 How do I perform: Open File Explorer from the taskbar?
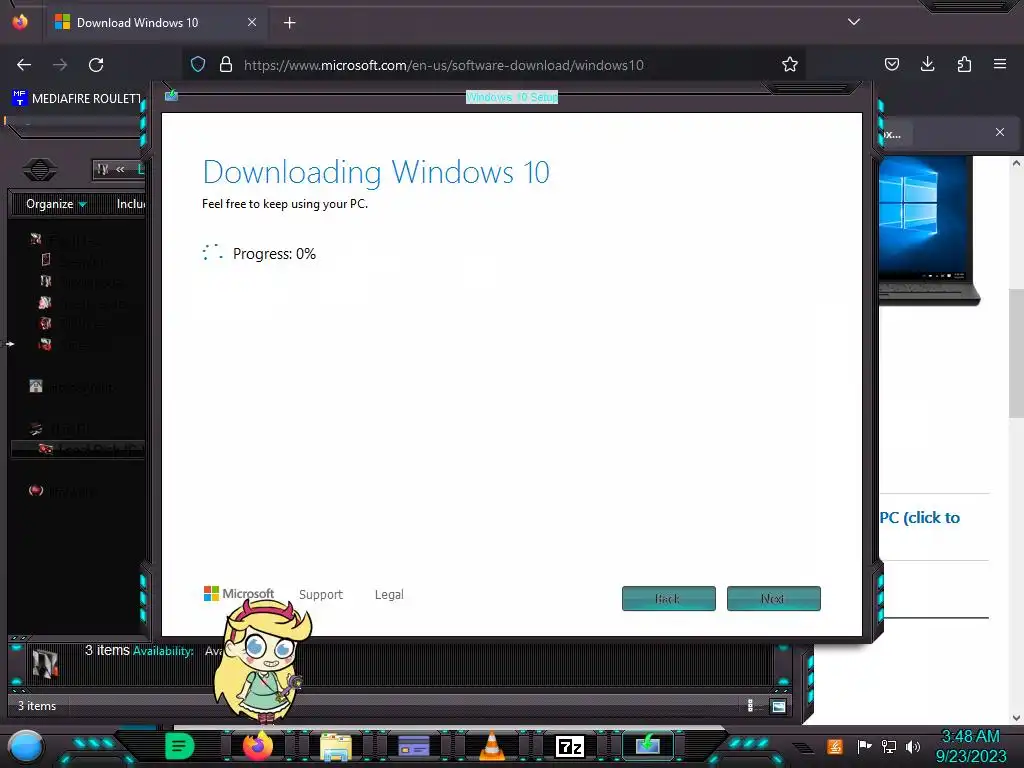tap(336, 746)
